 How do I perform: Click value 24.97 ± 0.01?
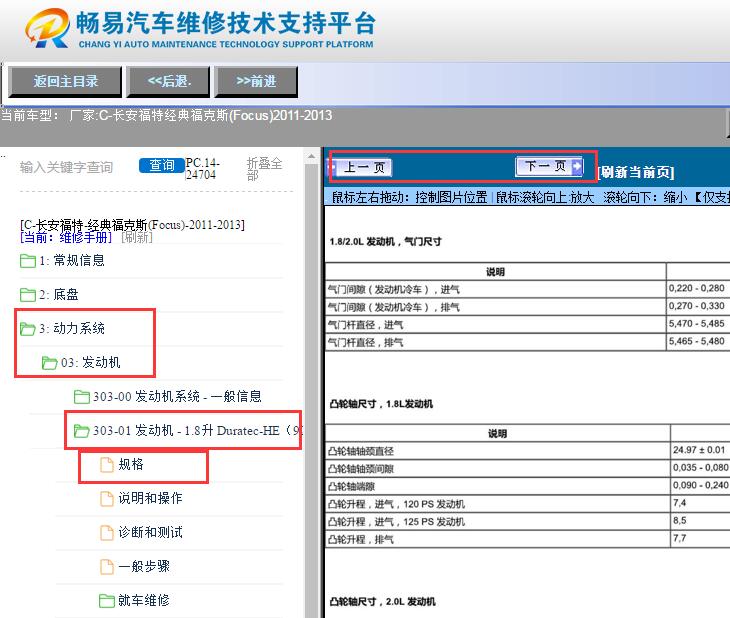point(699,450)
